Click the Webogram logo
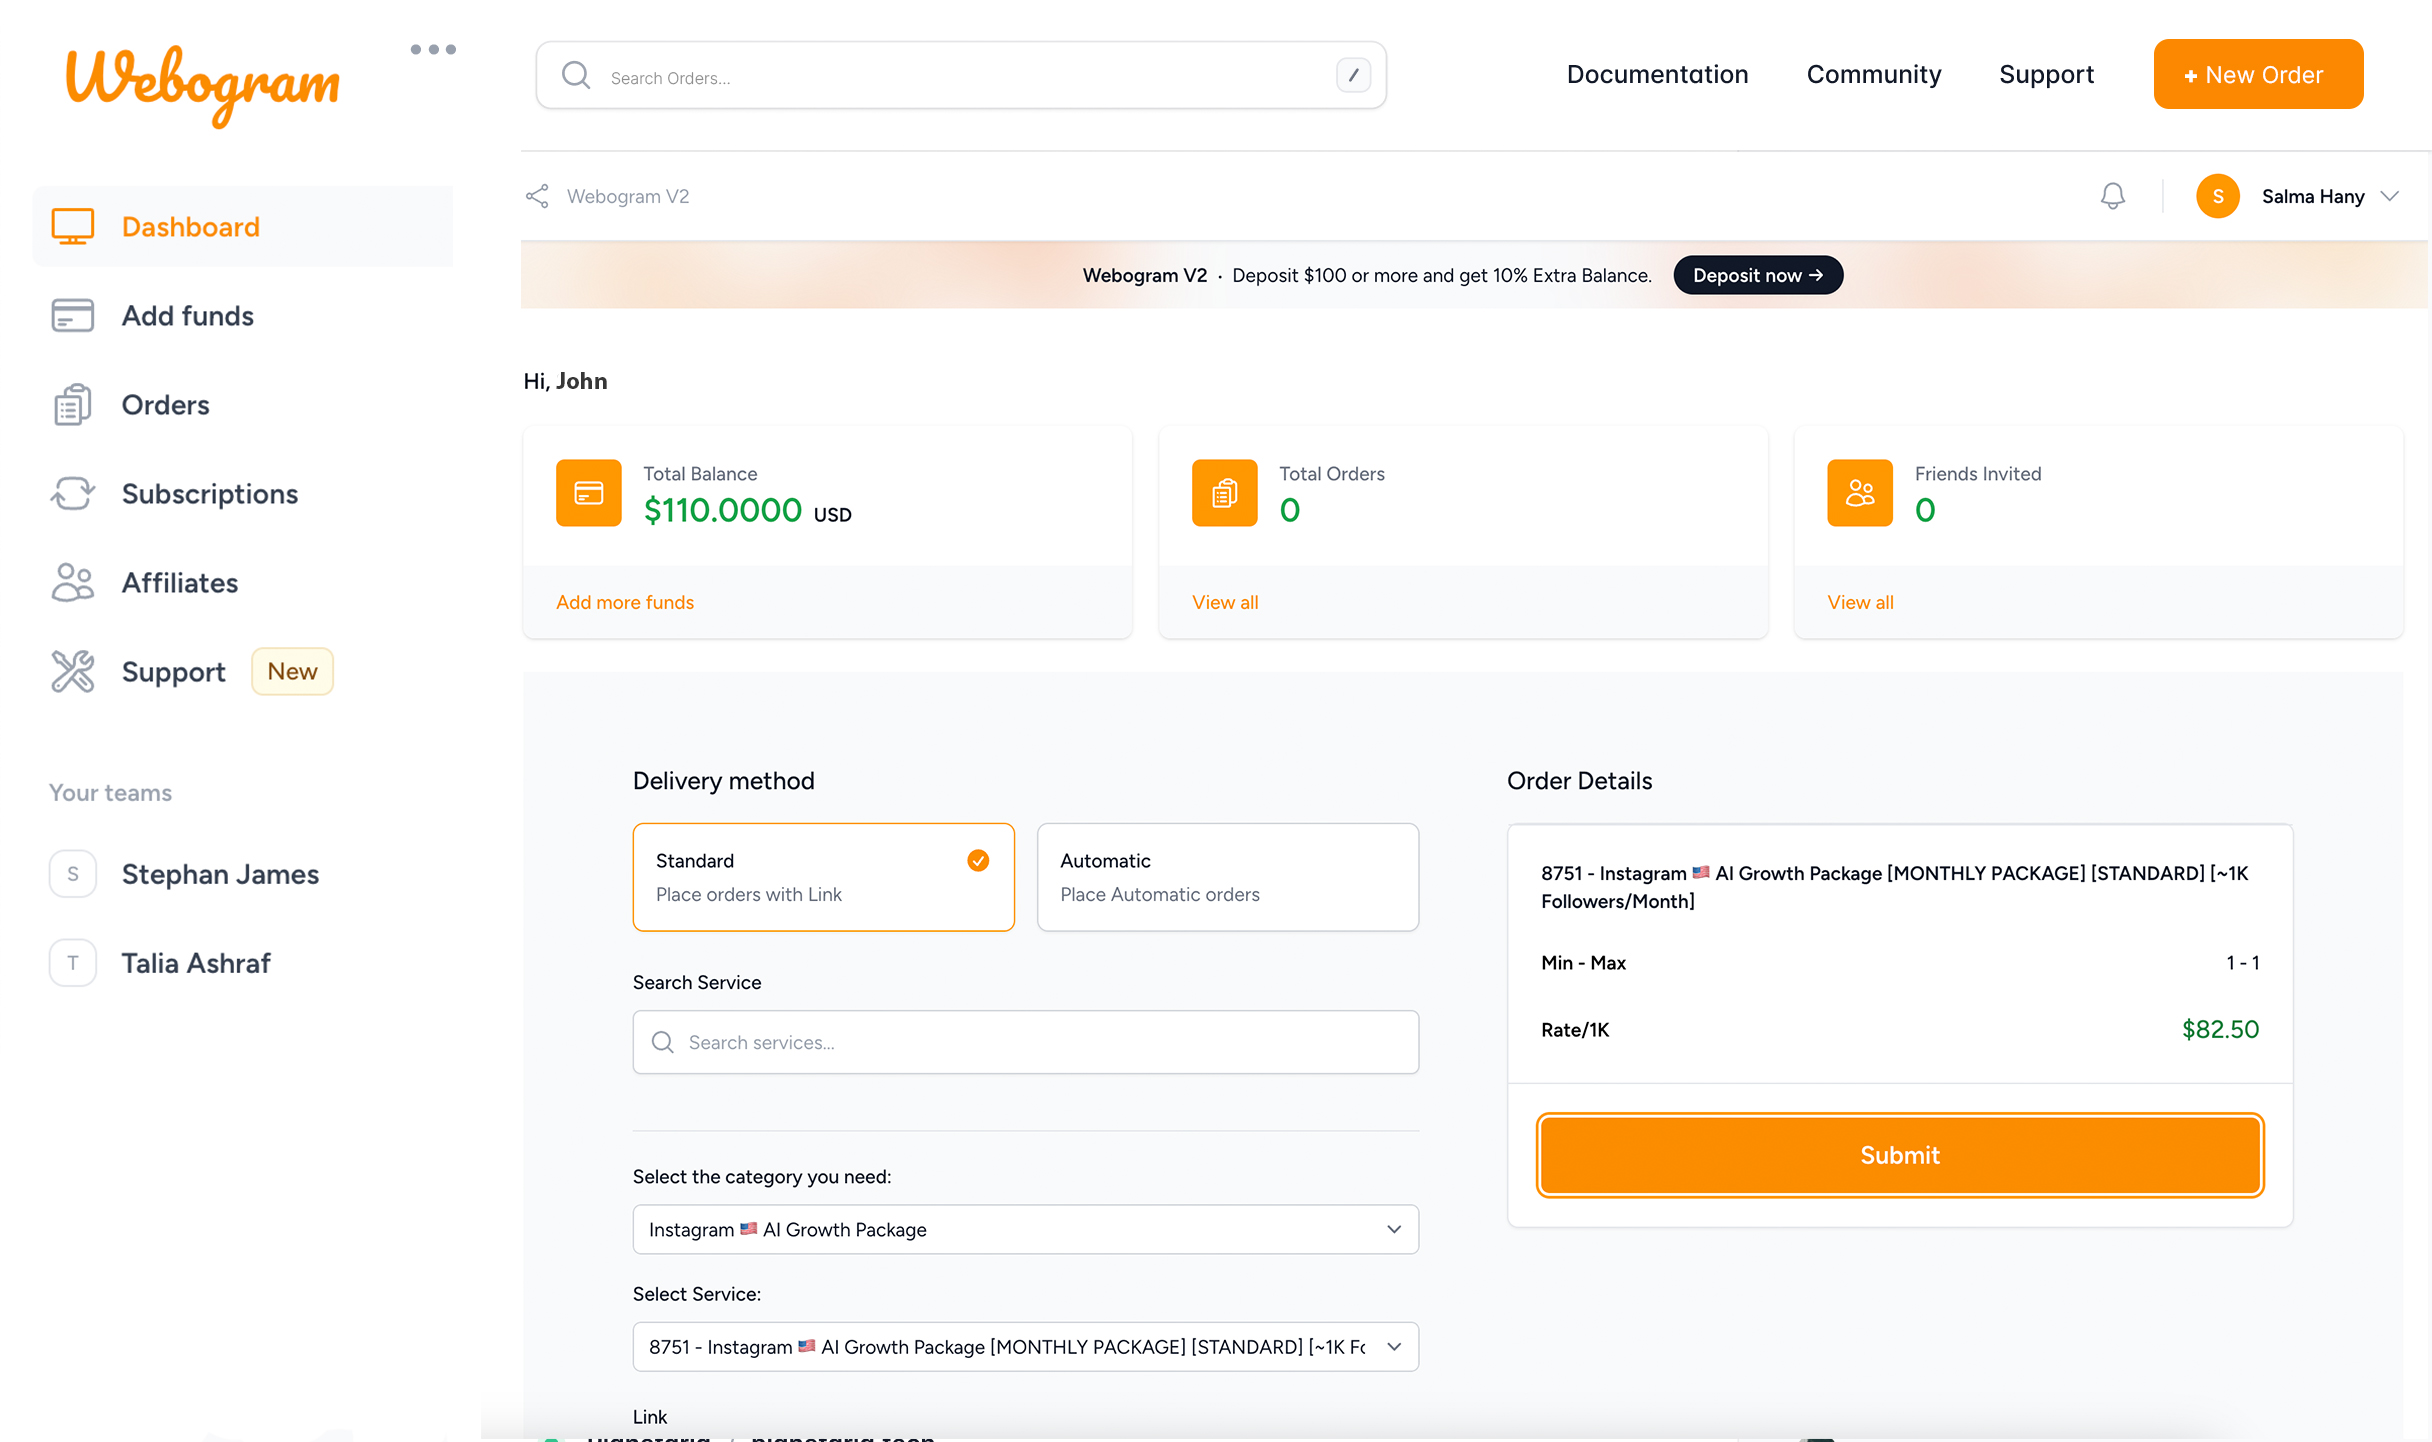Screen dimensions: 2432x1442 point(203,83)
